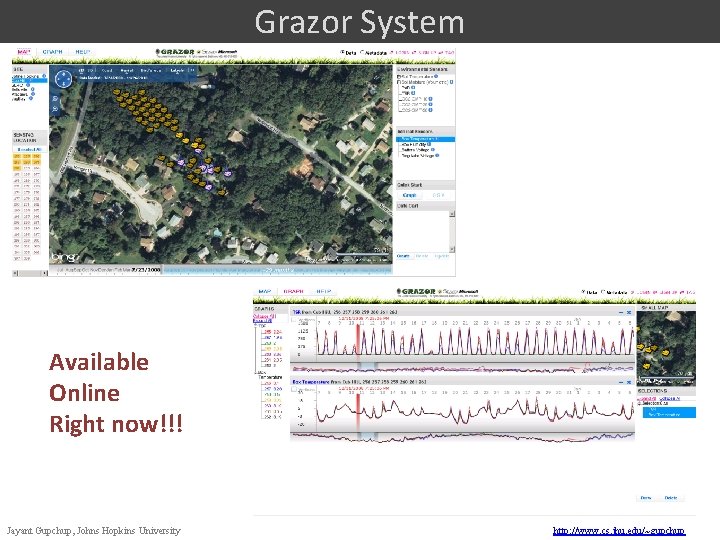Screen dimensions: 720x540
Task: Click info icon next to Soil Temperature
Action: [436, 76]
